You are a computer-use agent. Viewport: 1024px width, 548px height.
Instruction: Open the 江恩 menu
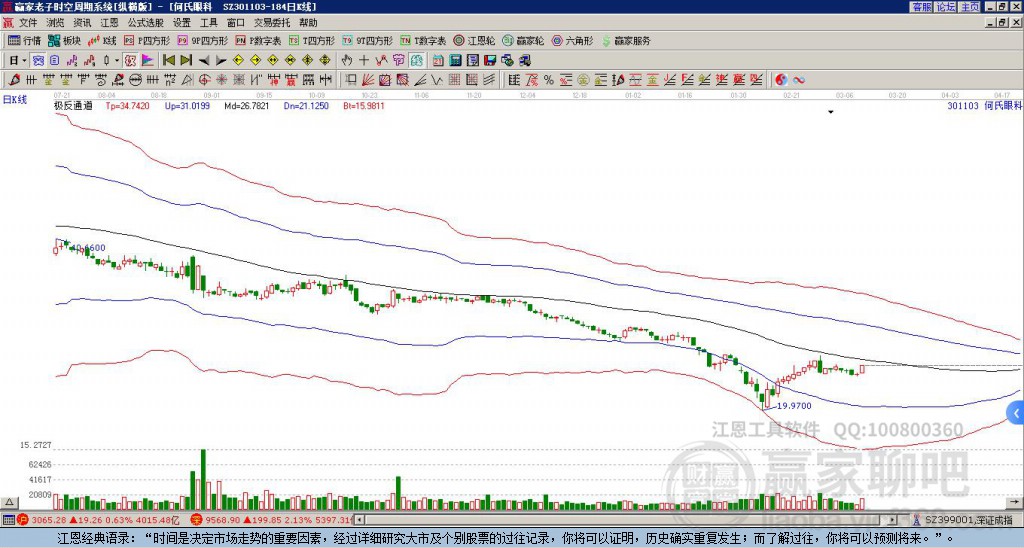(110, 23)
